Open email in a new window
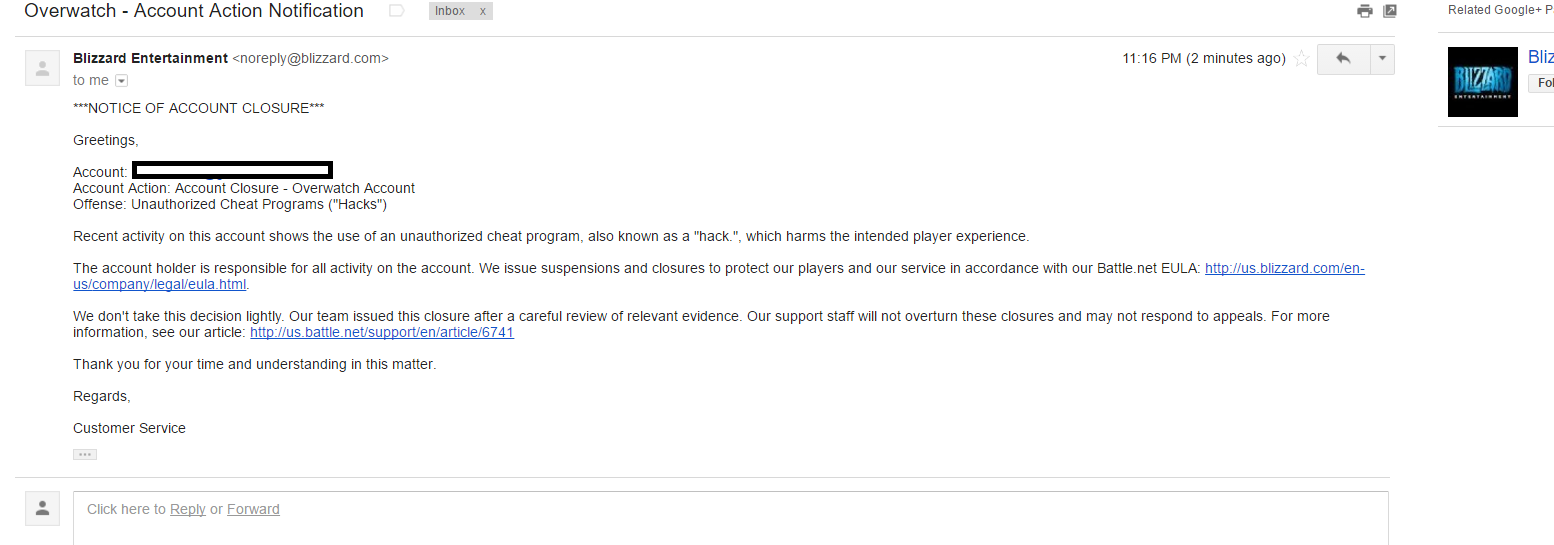This screenshot has height=545, width=1554. (1390, 11)
